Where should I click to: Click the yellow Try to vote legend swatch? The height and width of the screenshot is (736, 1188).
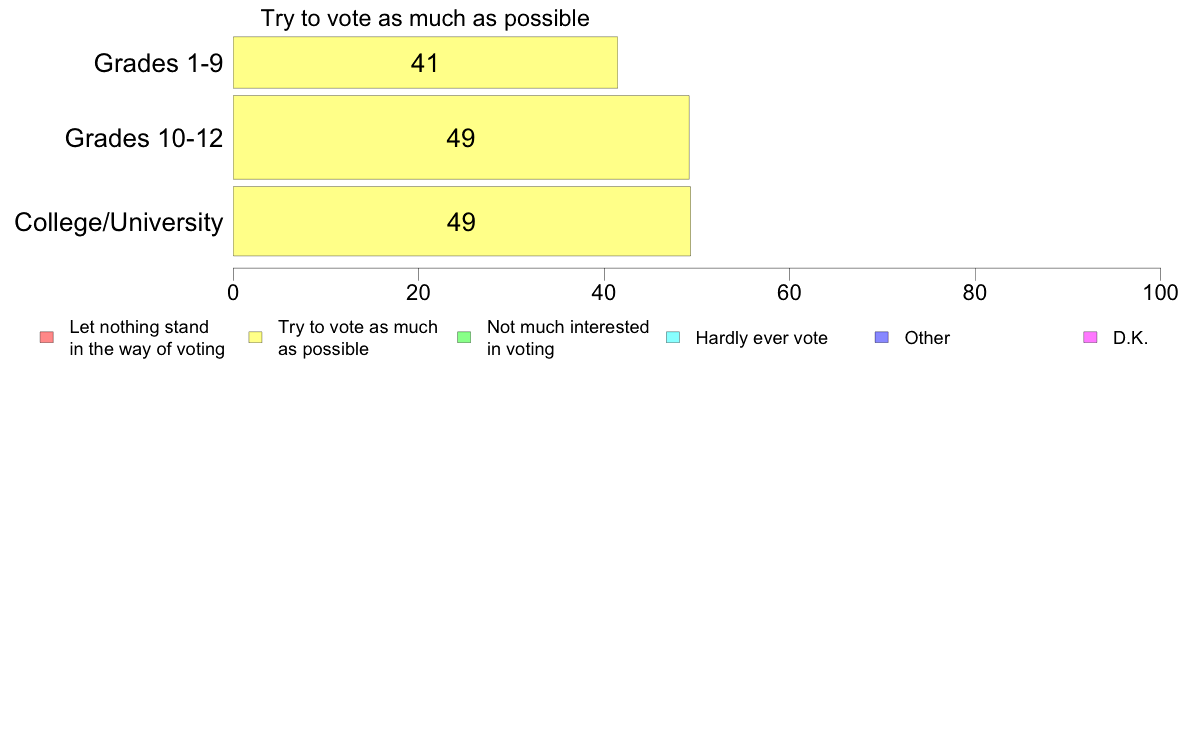click(255, 337)
